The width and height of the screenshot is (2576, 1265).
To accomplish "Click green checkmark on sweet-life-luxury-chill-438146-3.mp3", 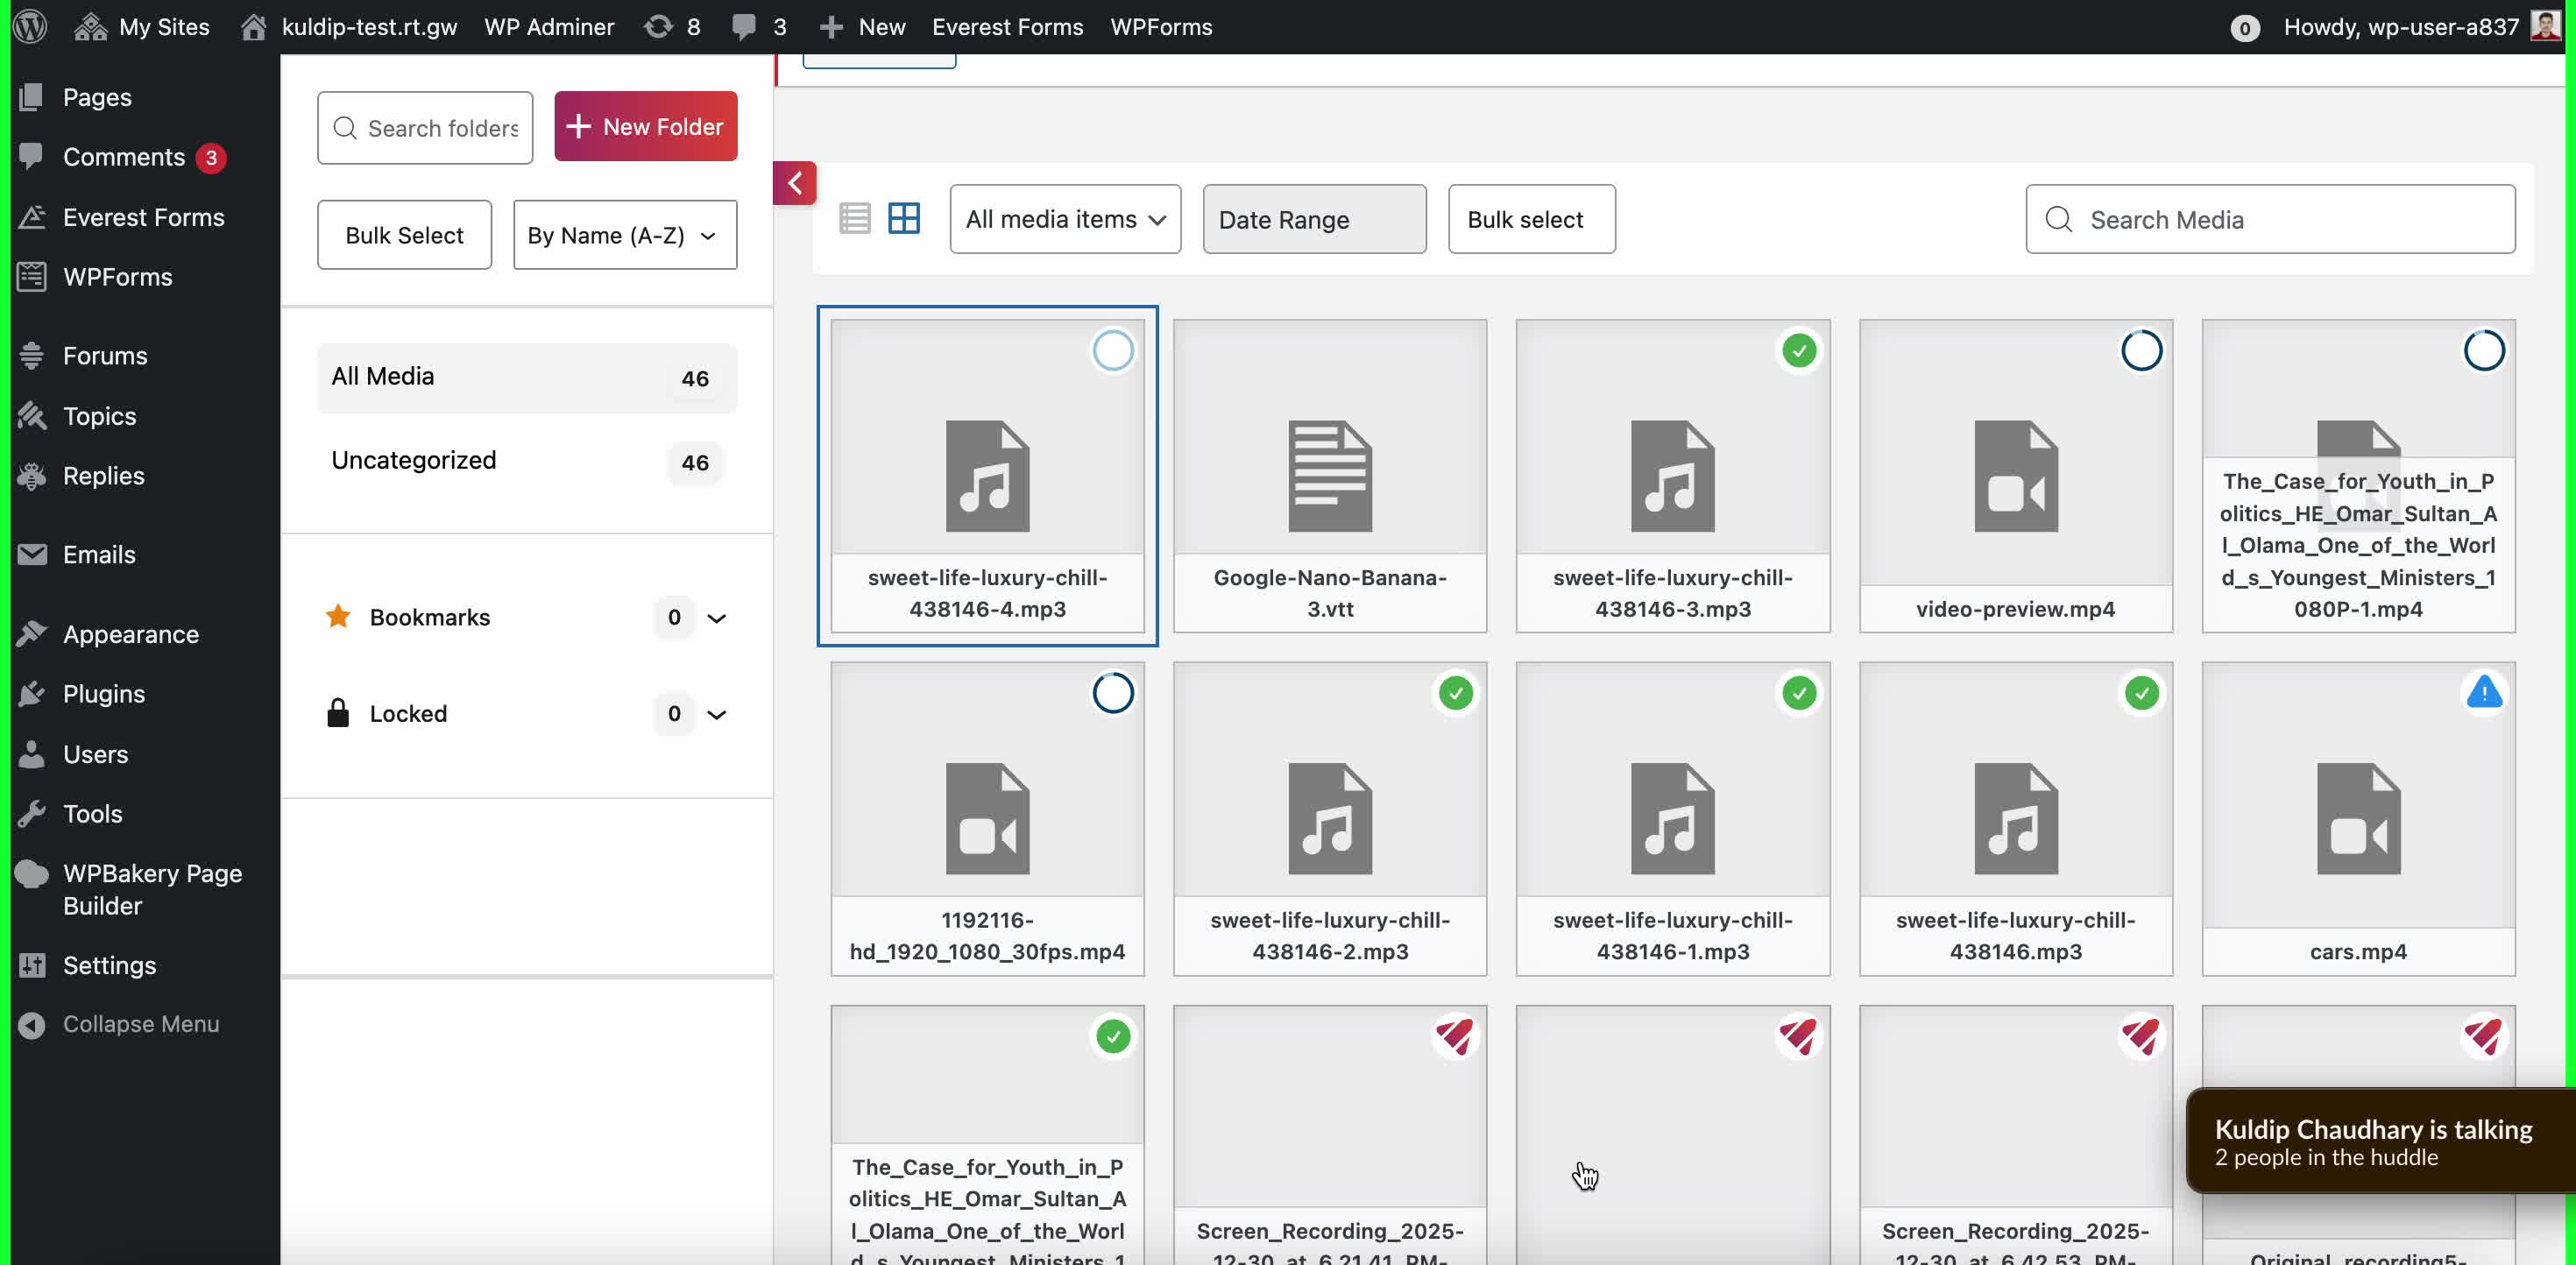I will (1798, 351).
